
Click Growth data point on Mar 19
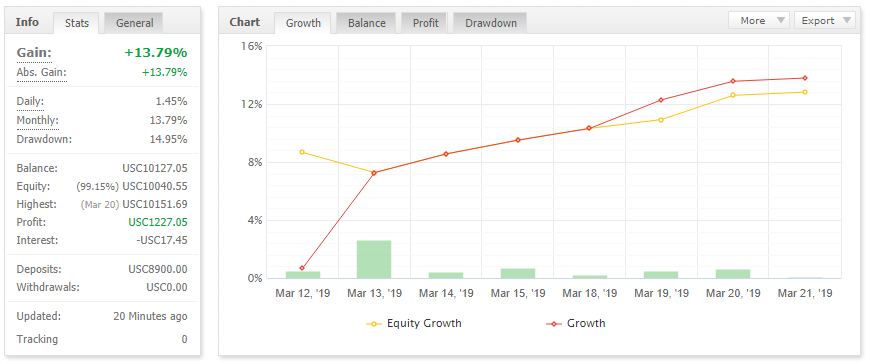661,100
